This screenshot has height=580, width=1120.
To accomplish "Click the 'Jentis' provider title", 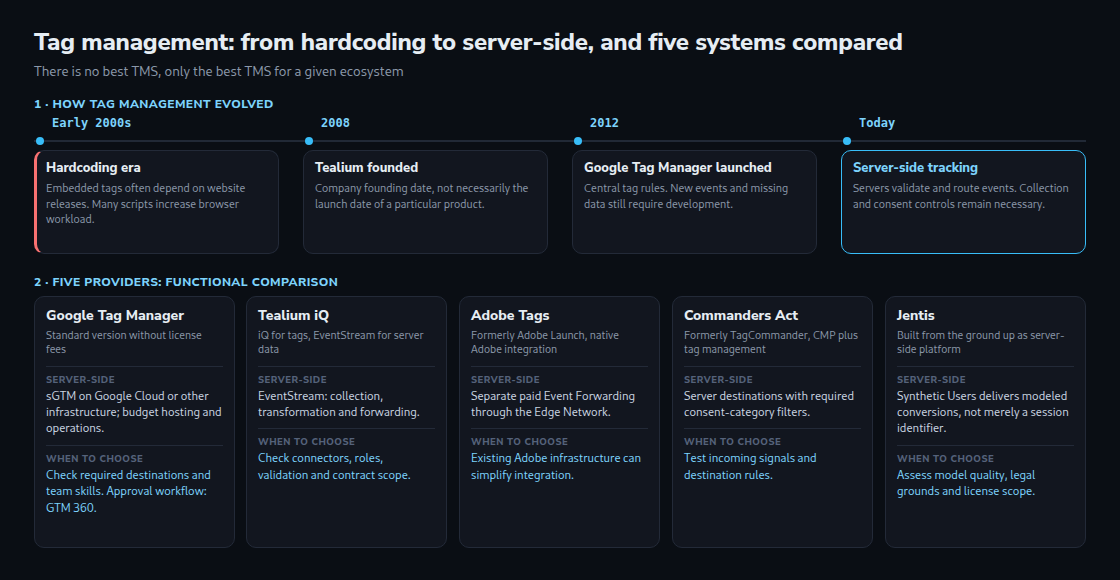I will point(916,315).
